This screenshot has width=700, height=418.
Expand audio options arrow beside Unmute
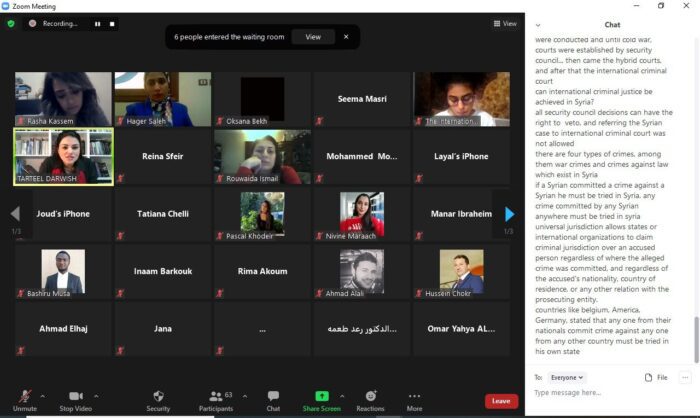(42, 395)
